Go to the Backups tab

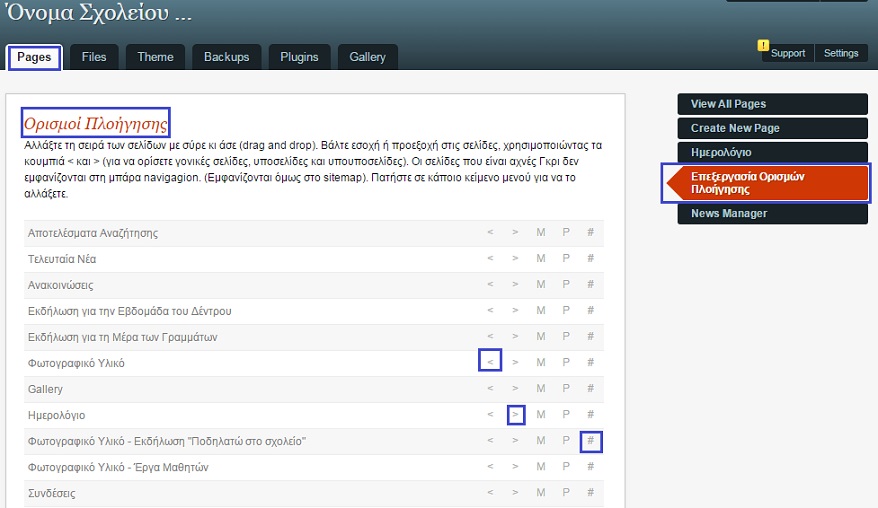click(x=227, y=57)
